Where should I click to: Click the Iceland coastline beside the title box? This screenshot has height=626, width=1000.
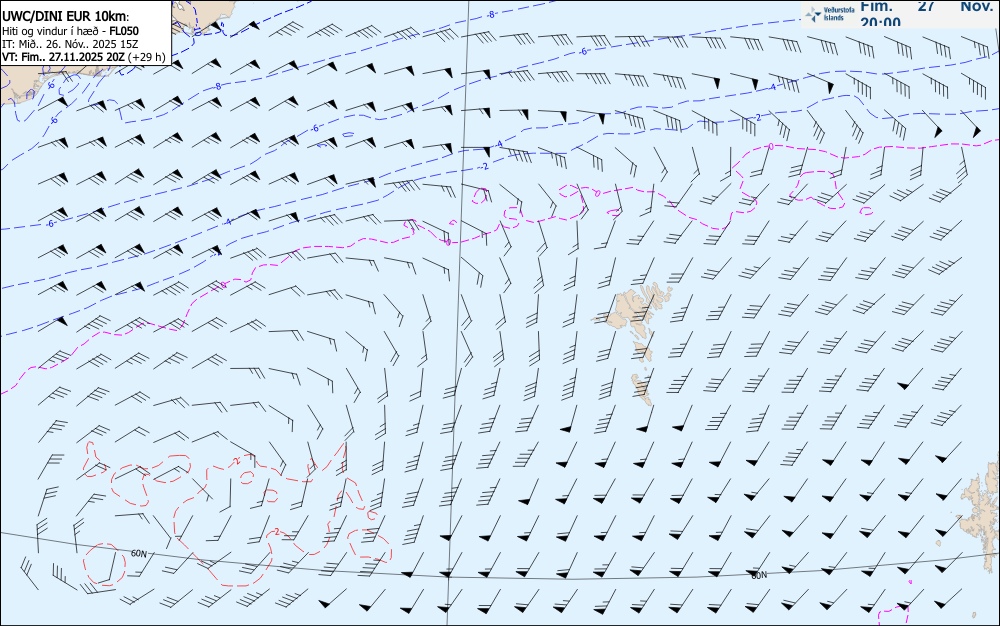click(204, 18)
